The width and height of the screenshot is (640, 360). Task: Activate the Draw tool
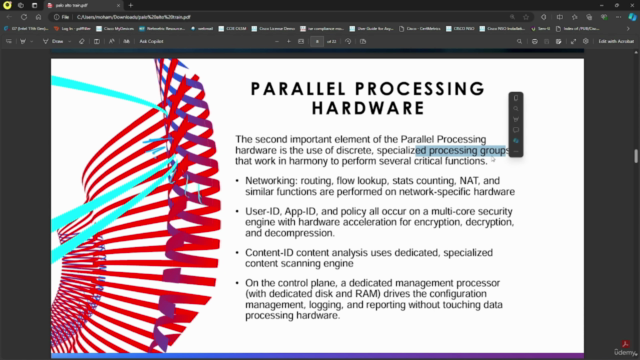pos(53,41)
